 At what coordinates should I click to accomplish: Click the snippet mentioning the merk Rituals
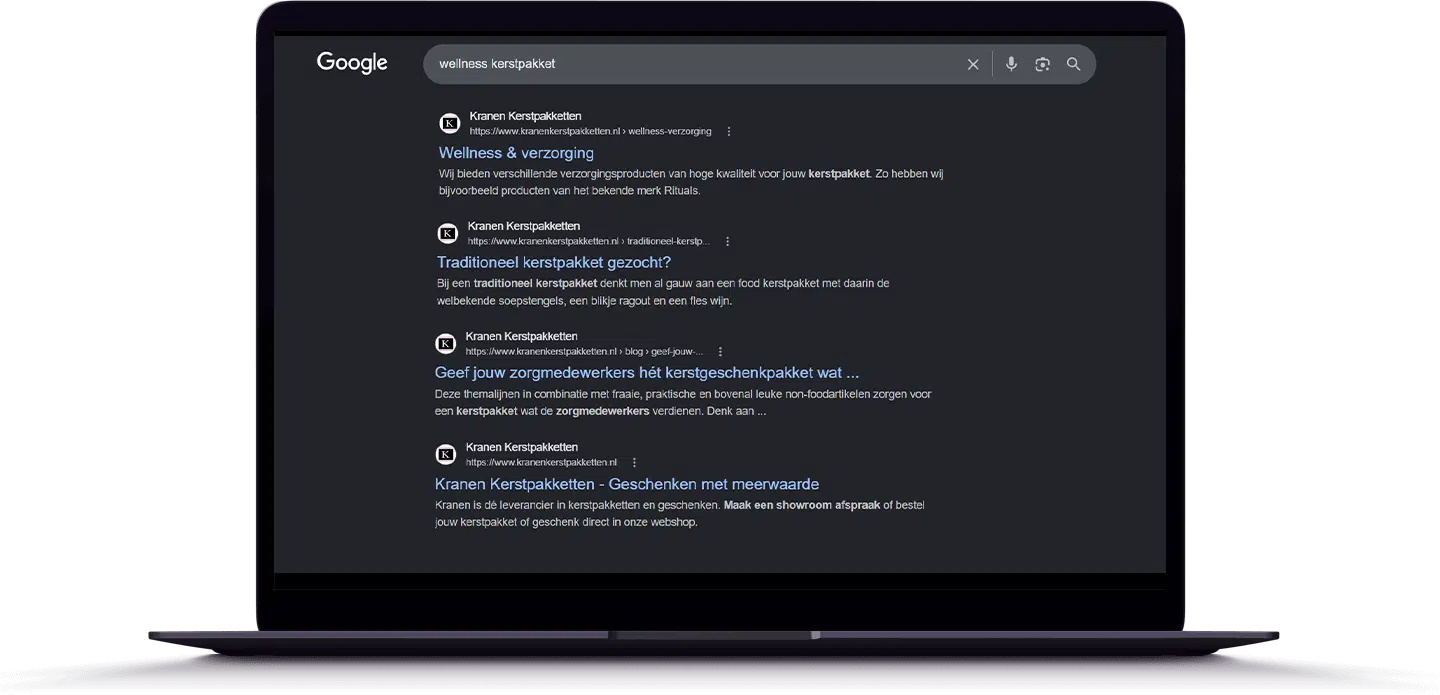[x=691, y=182]
